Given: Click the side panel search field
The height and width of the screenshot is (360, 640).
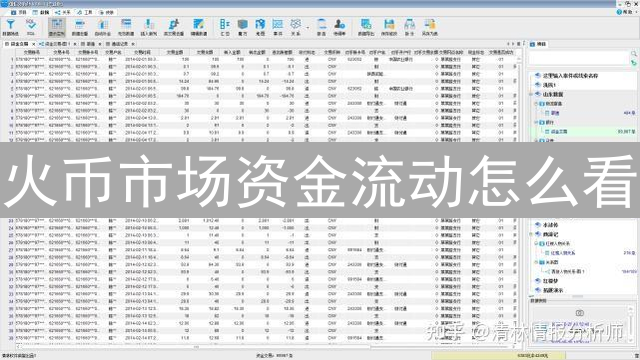Looking at the screenshot, I should (579, 58).
